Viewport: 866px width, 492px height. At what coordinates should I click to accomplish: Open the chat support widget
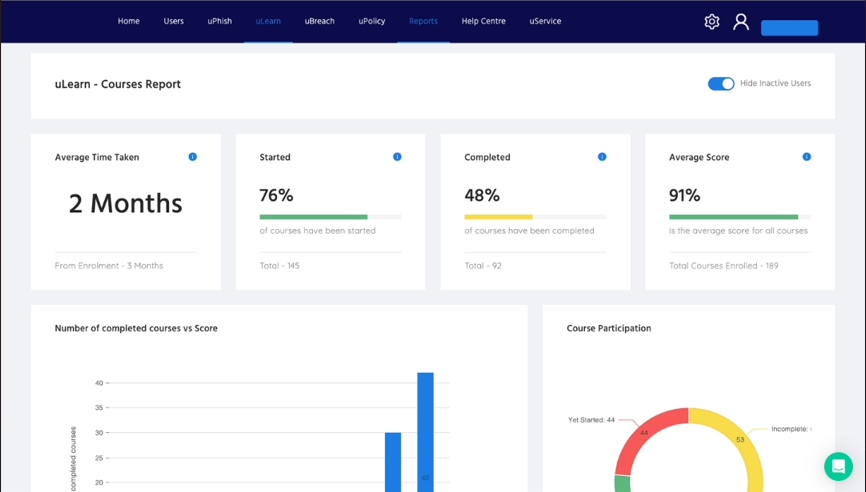tap(838, 466)
